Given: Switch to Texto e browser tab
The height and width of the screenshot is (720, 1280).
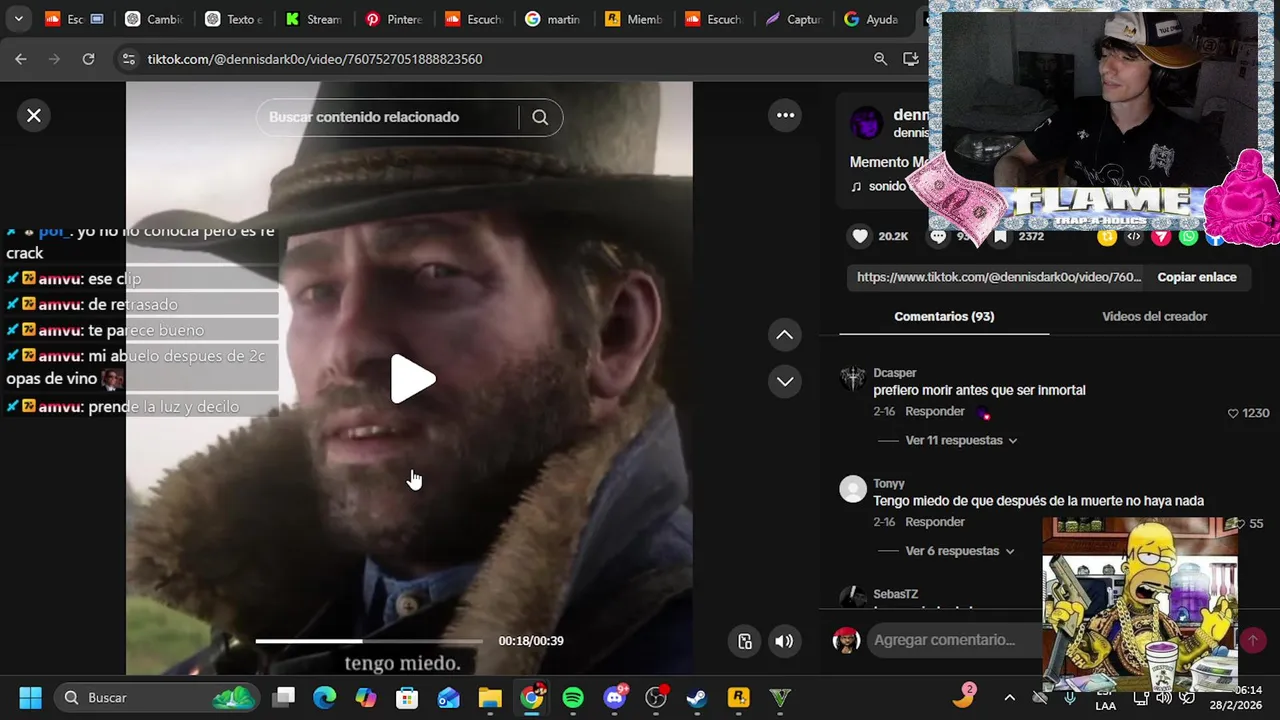Looking at the screenshot, I should 233,19.
